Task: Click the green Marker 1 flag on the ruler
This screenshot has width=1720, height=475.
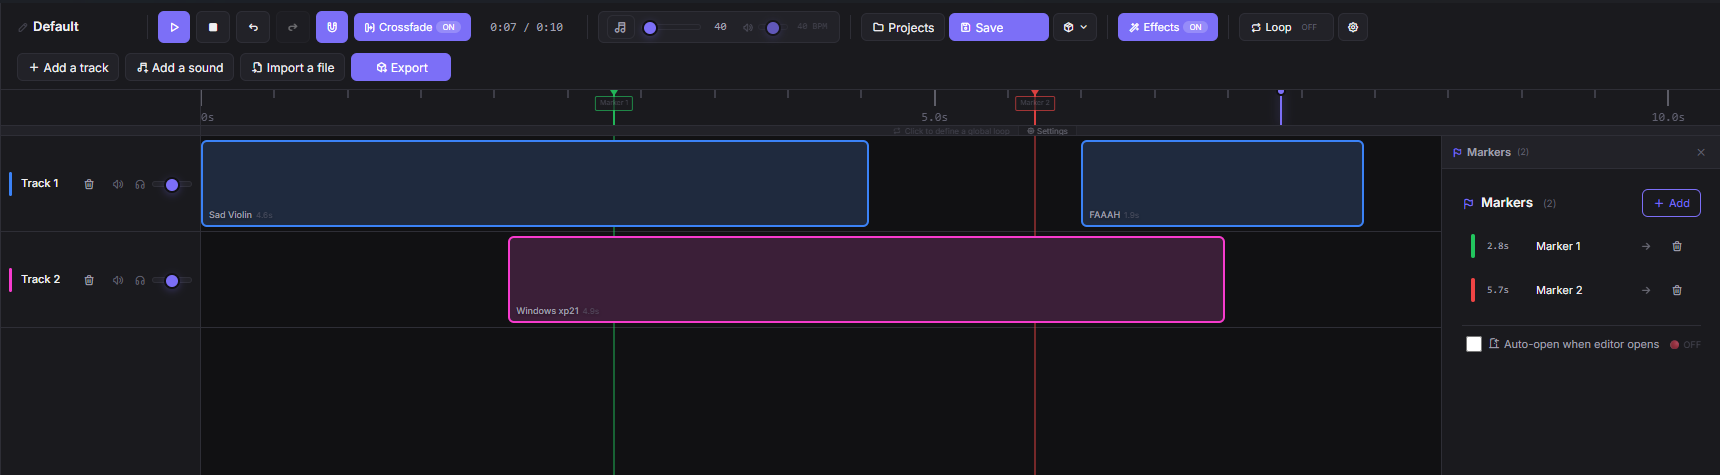Action: click(x=614, y=102)
